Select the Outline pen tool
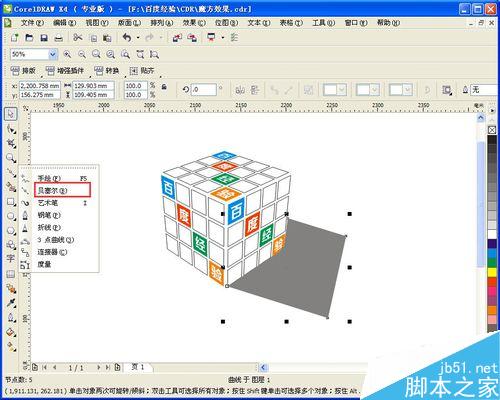Image resolution: width=500 pixels, height=400 pixels. tap(11, 317)
